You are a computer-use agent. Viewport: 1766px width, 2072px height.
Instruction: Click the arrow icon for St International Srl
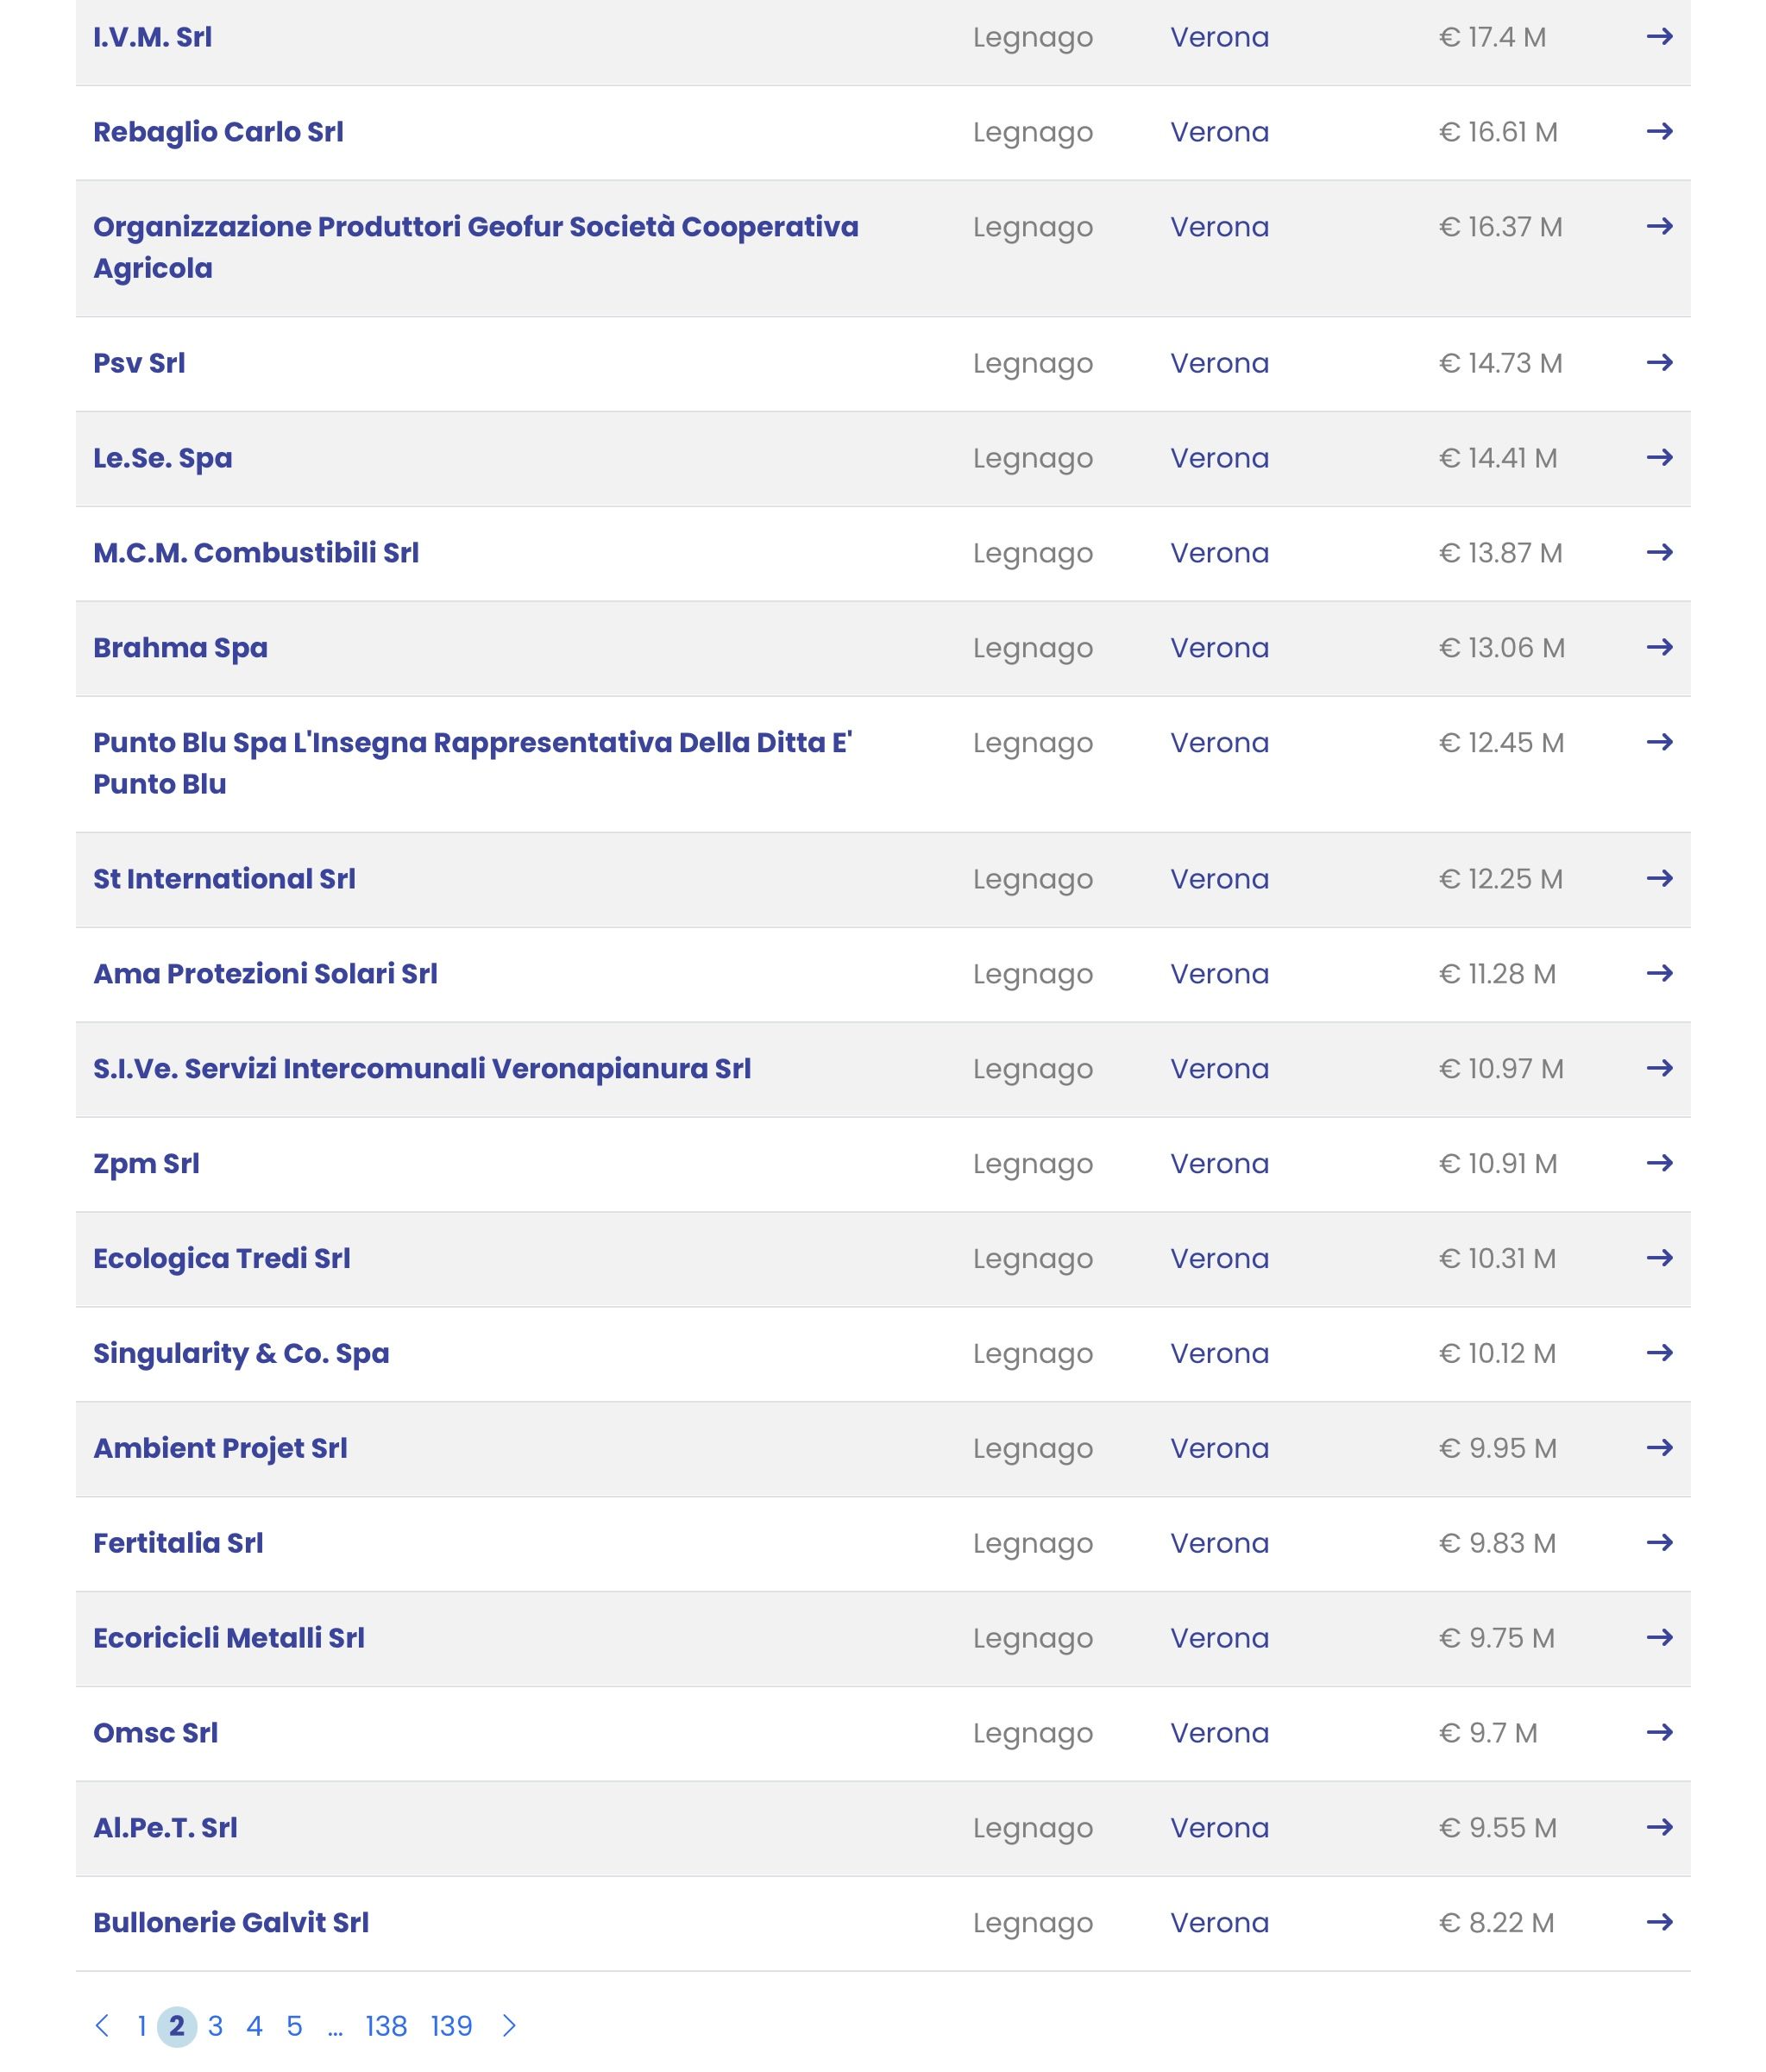coord(1659,879)
